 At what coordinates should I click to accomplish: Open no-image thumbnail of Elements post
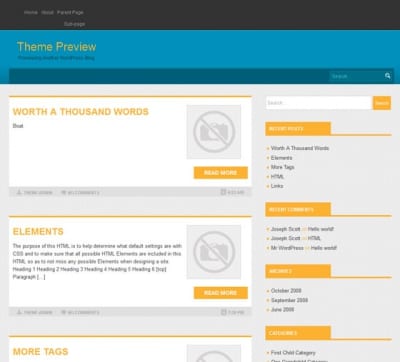[x=214, y=252]
